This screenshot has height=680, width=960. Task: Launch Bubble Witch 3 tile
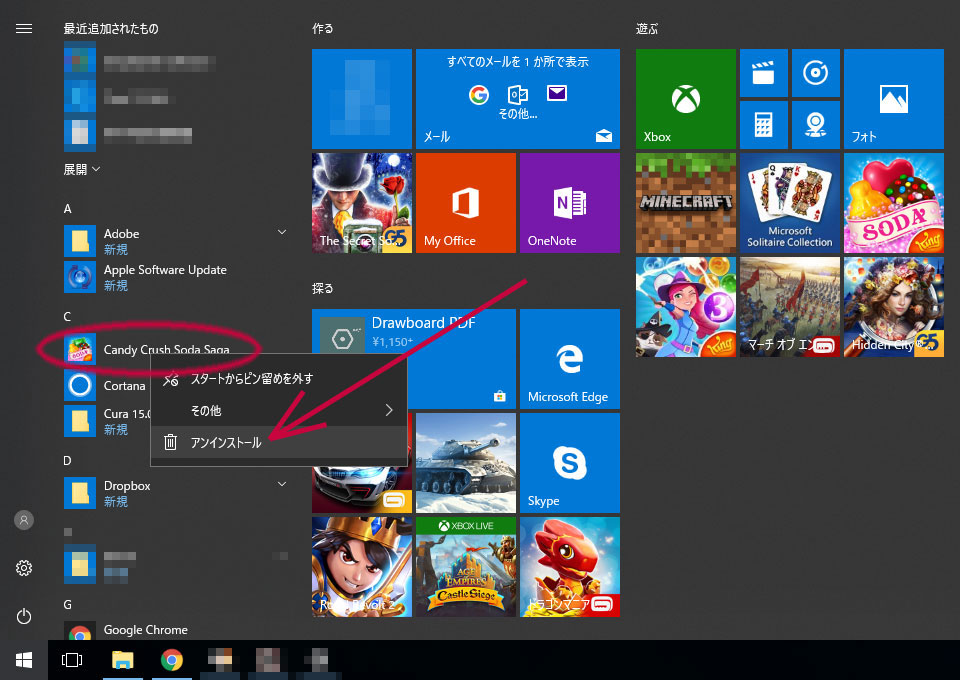[x=686, y=307]
